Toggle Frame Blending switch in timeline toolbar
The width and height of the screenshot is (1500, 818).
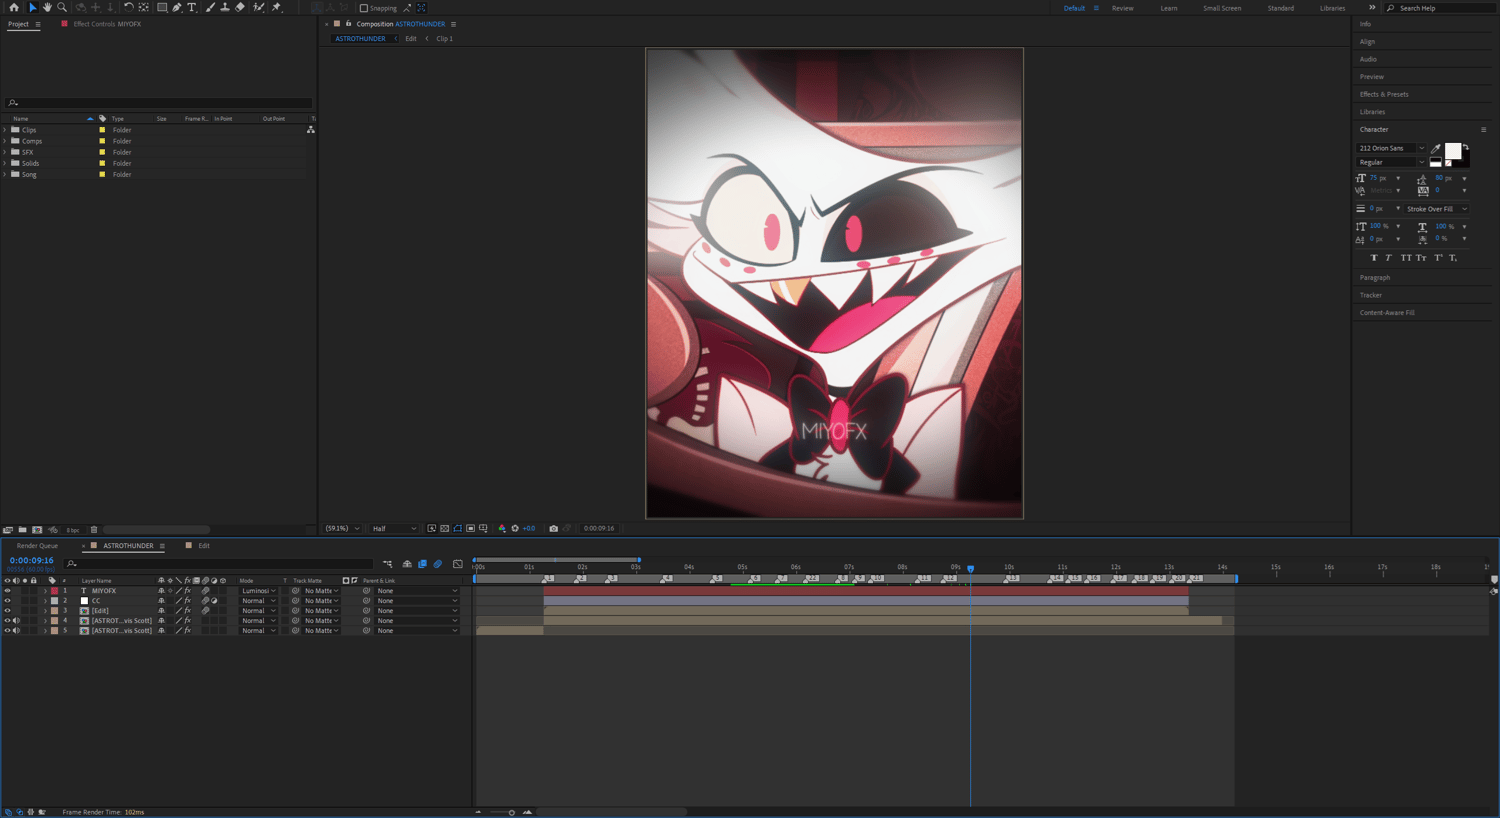click(x=423, y=564)
